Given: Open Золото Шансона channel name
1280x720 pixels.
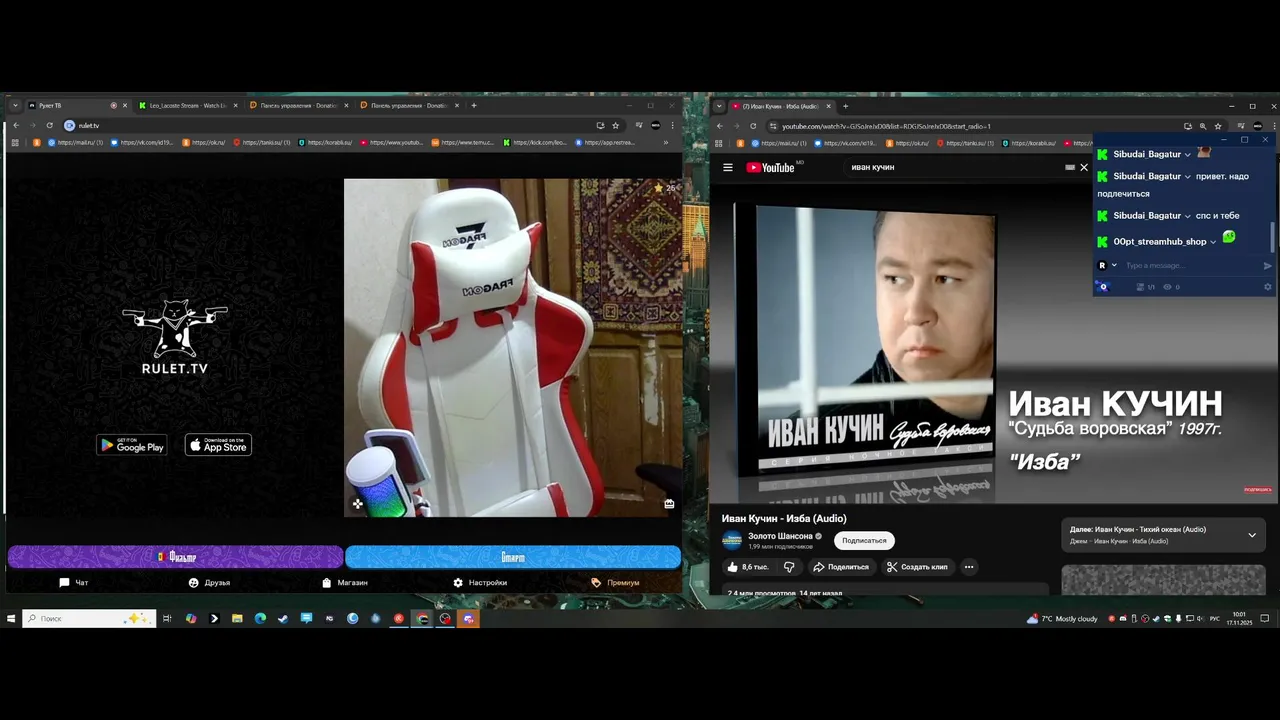Looking at the screenshot, I should point(780,536).
